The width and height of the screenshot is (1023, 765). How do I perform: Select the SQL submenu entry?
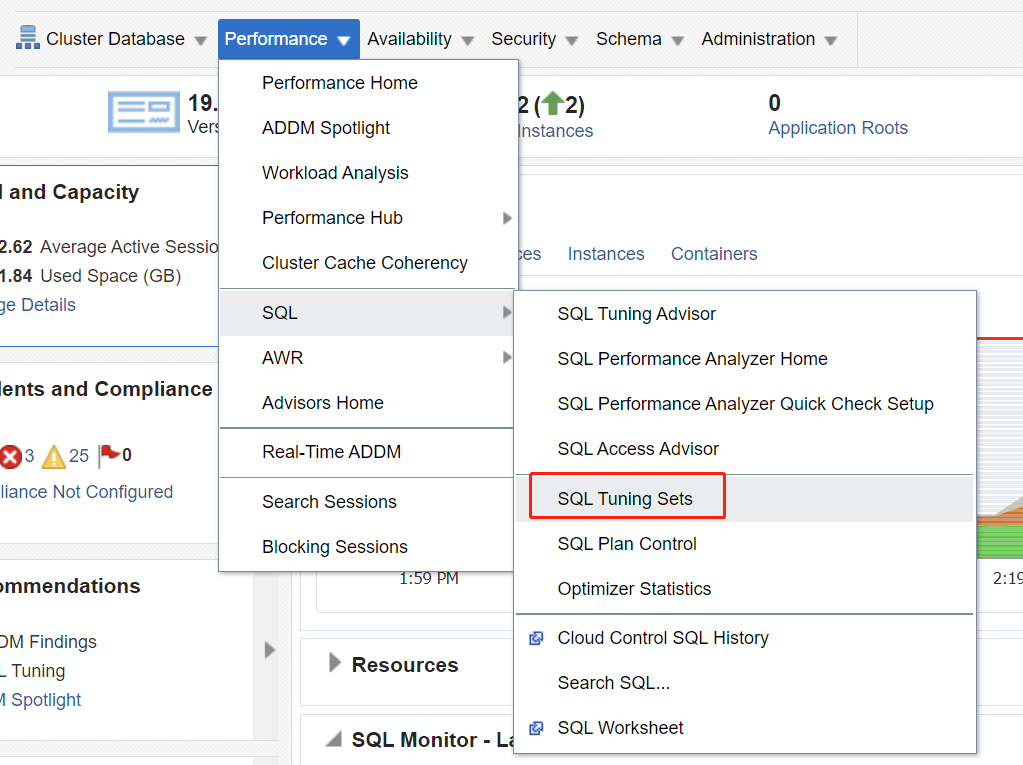click(x=367, y=313)
